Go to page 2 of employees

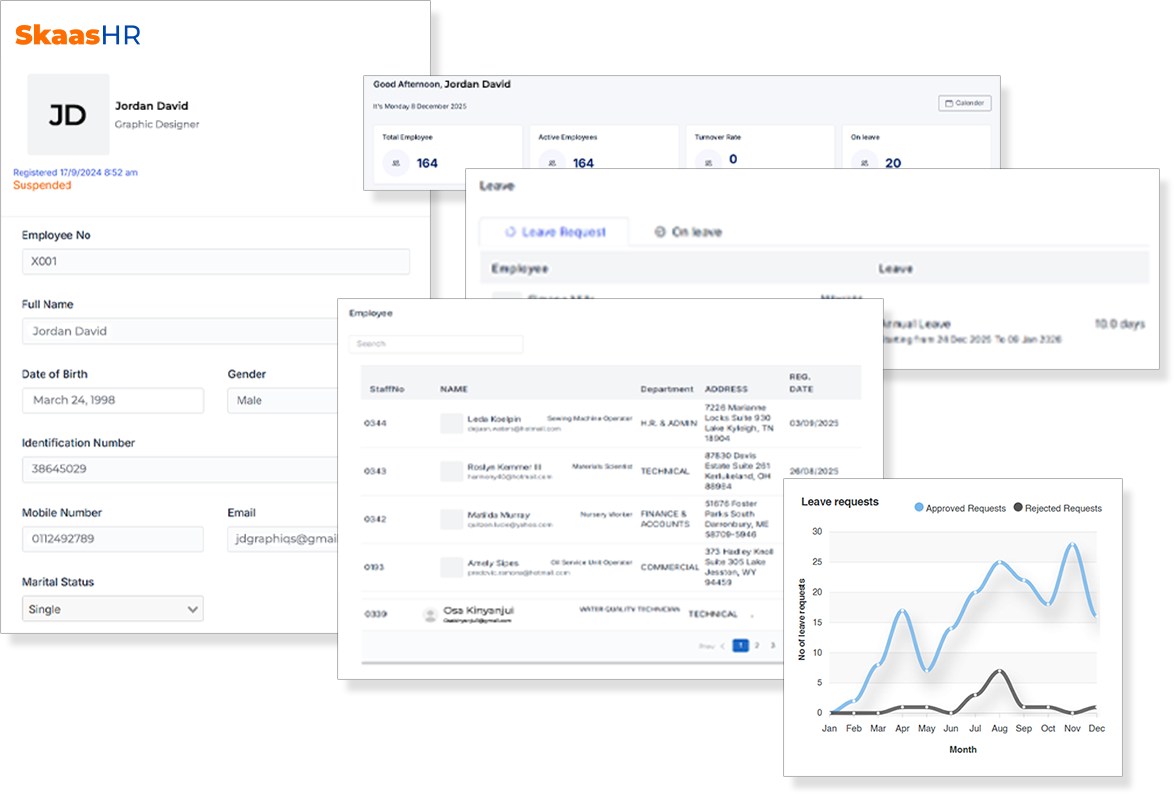tap(756, 646)
